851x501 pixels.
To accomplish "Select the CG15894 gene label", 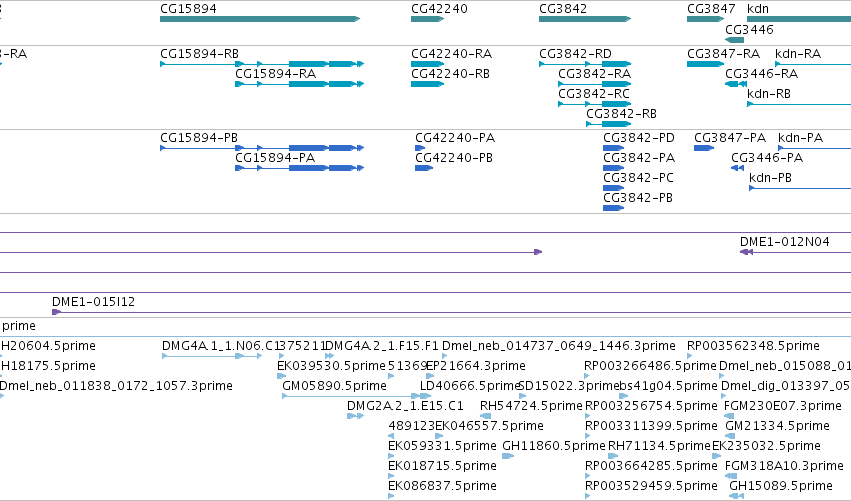I will 188,9.
